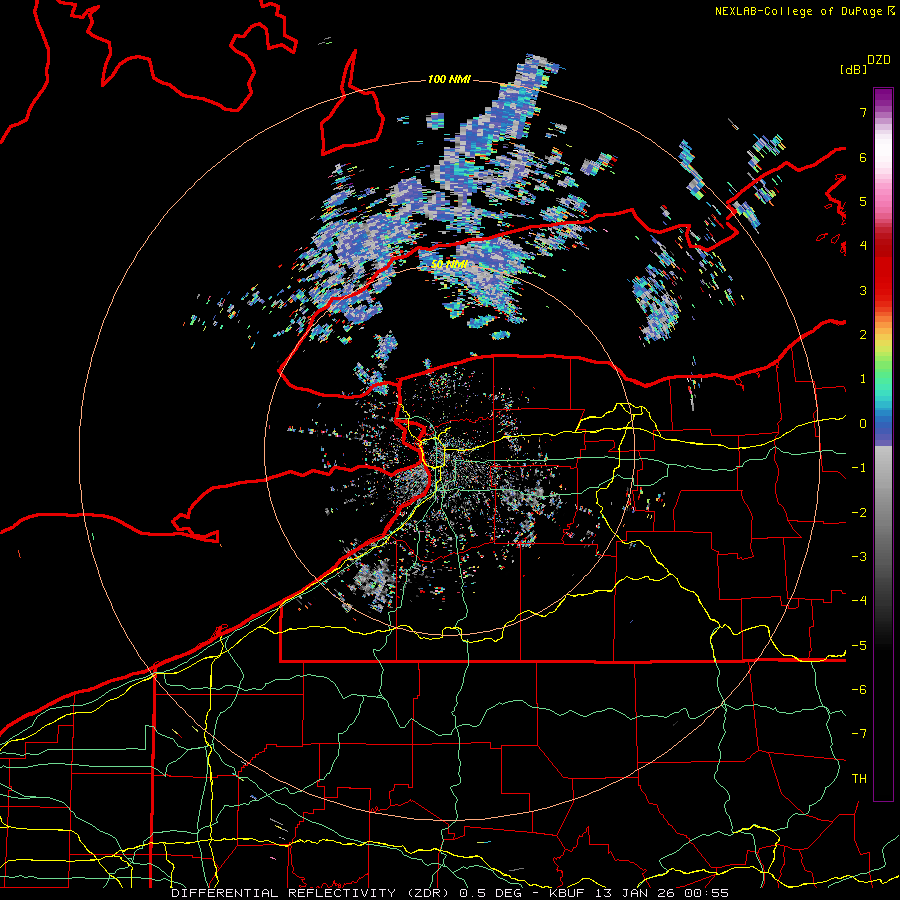Screen dimensions: 900x900
Task: Click the 100 NMI range ring label
Action: click(x=449, y=79)
